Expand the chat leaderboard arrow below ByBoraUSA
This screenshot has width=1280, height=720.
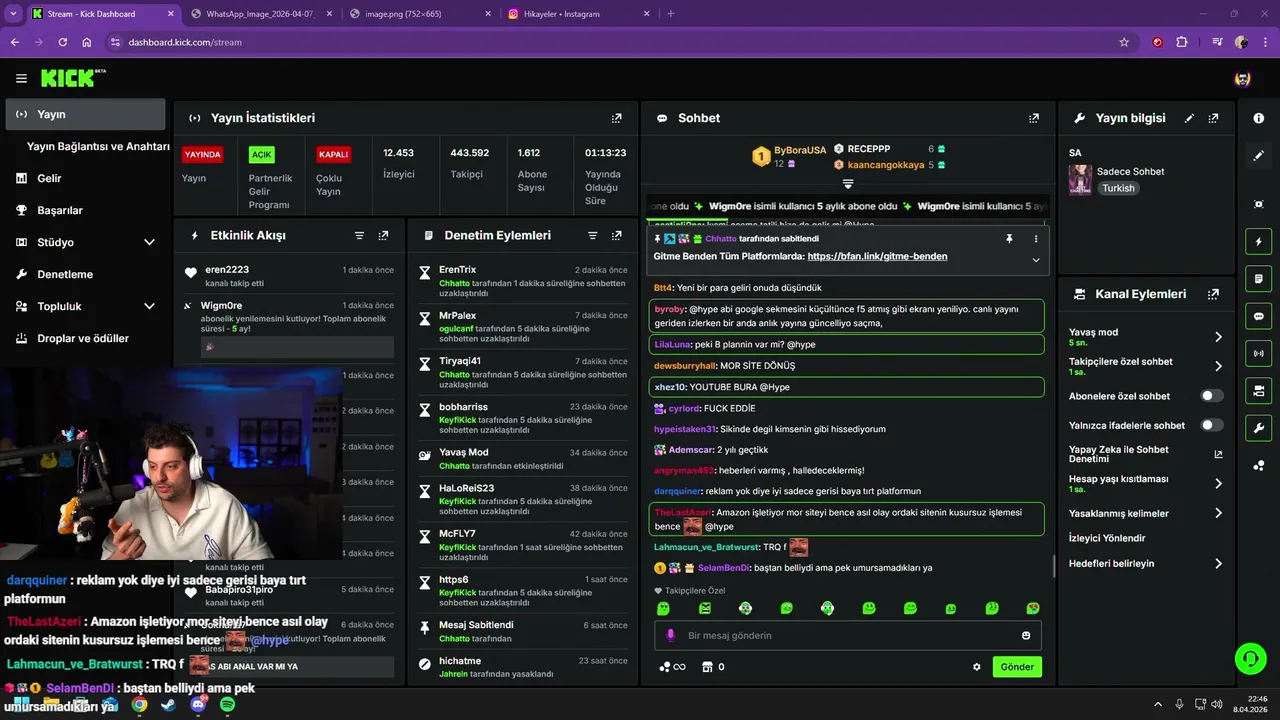(x=847, y=184)
